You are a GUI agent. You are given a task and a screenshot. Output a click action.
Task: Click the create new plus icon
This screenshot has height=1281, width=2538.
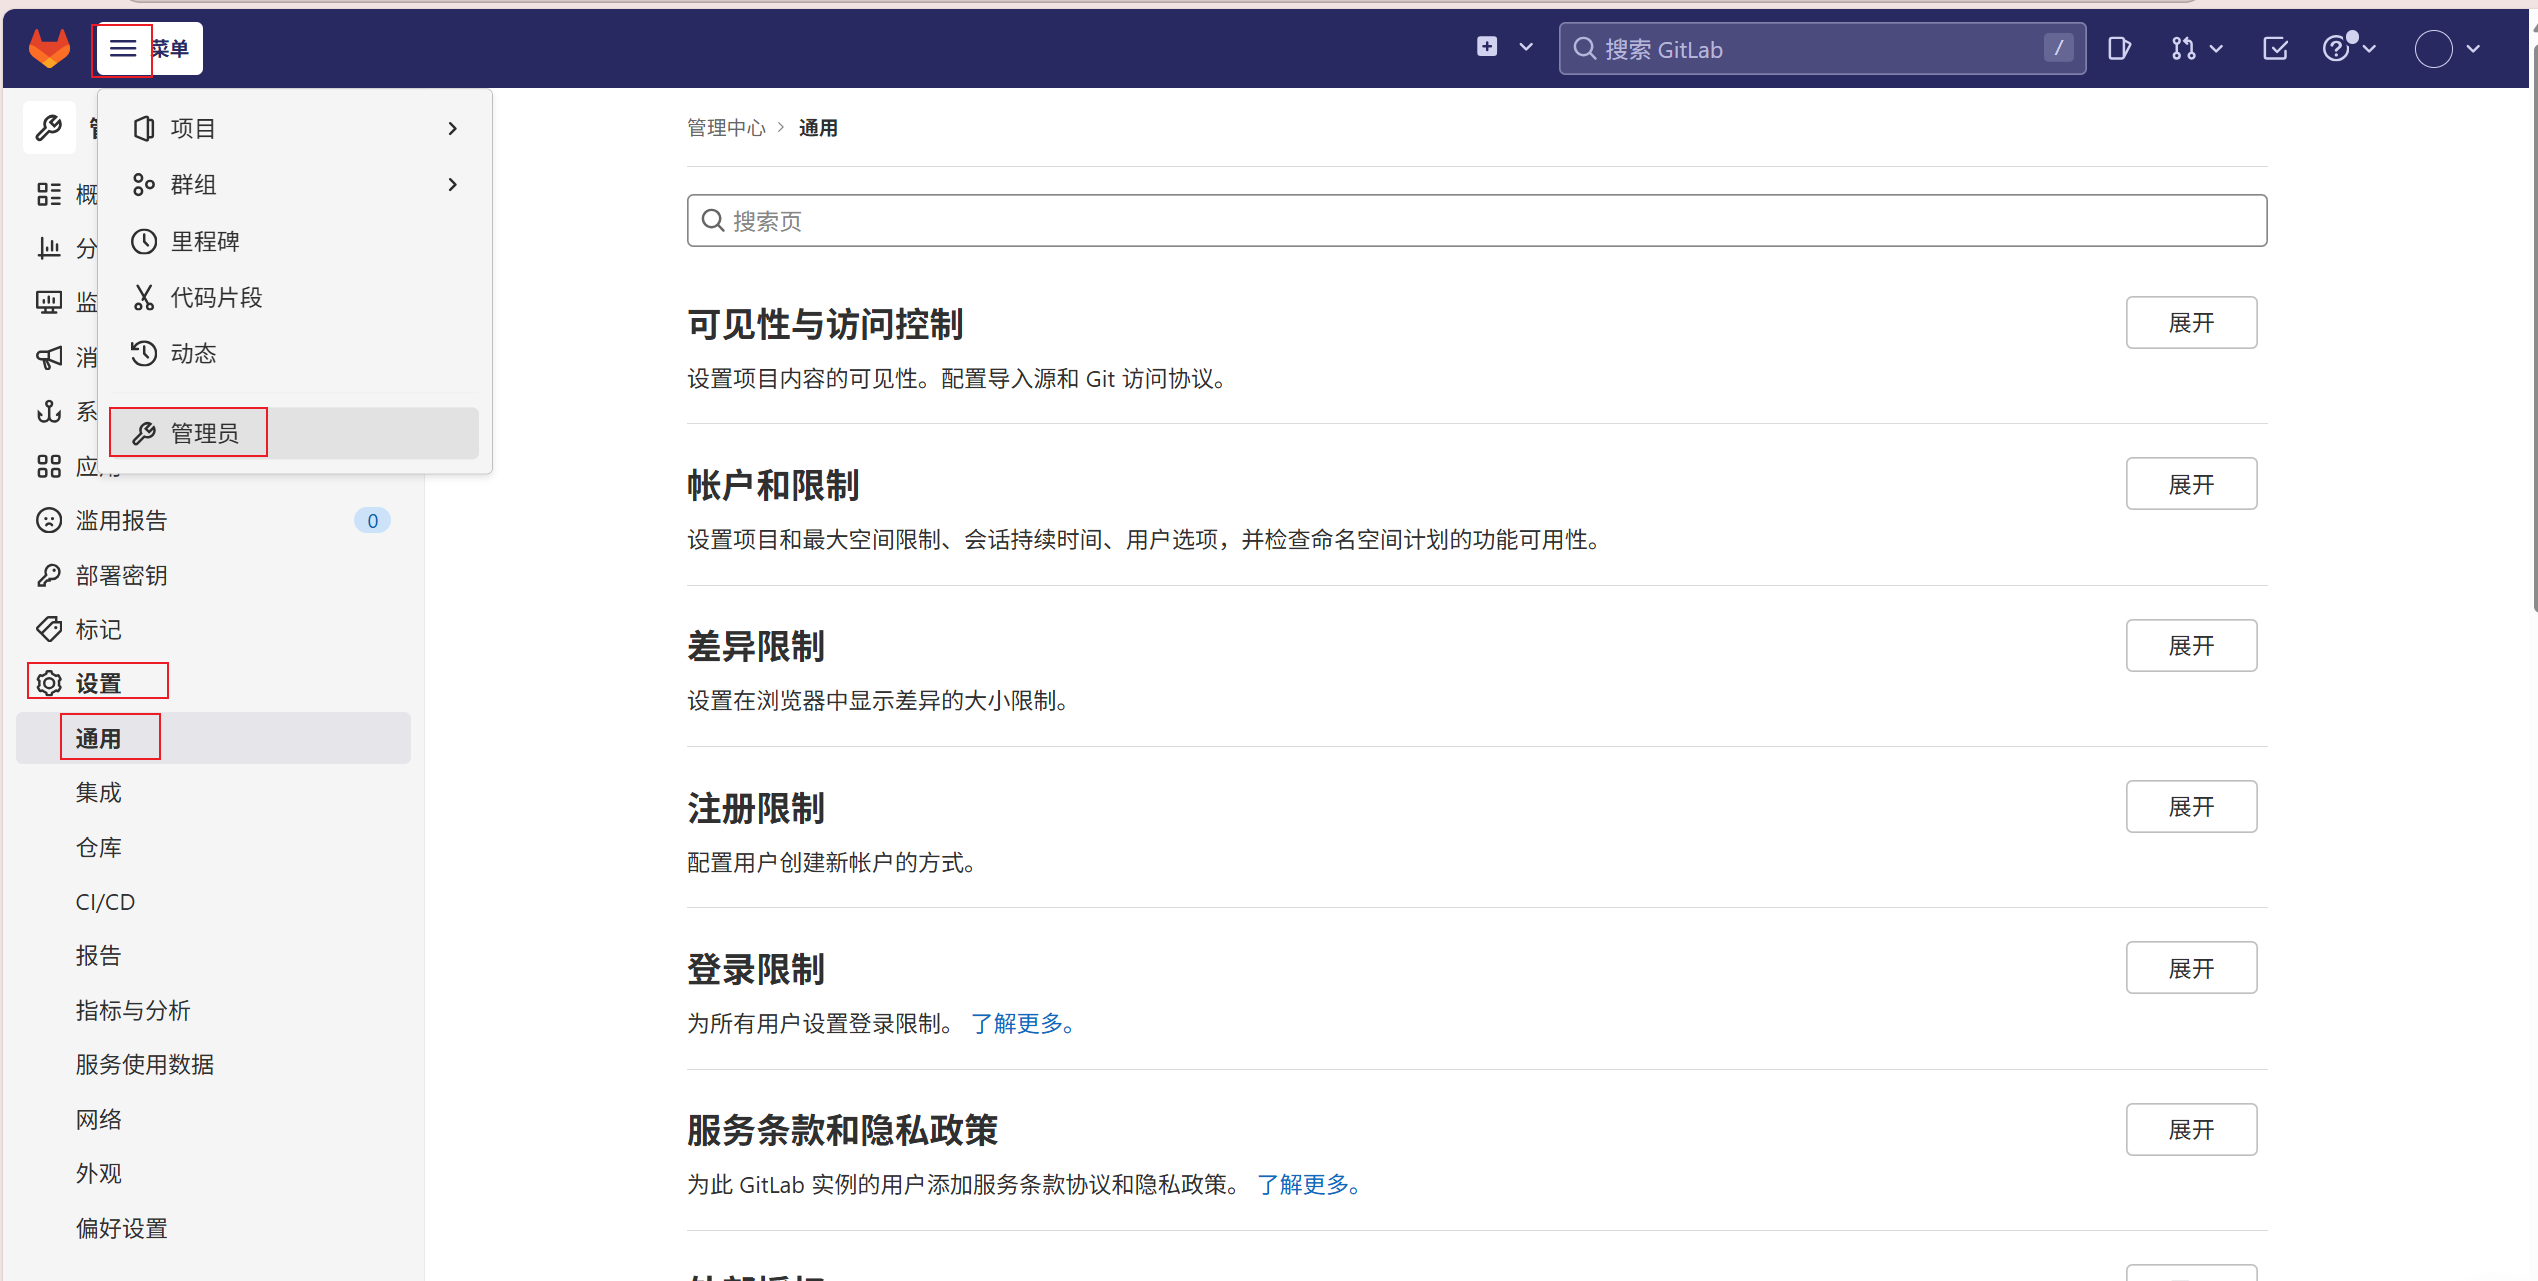(1487, 47)
